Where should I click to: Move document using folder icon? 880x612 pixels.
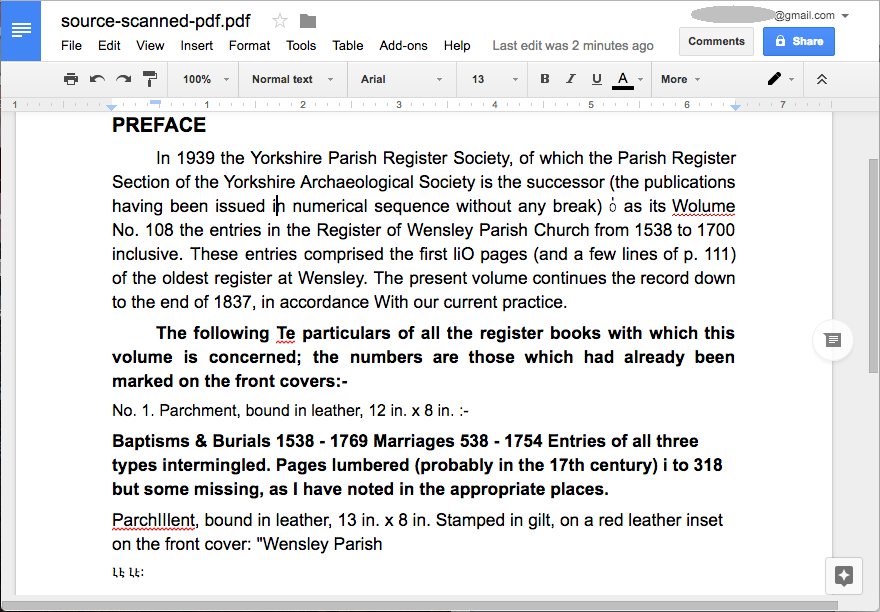point(308,21)
